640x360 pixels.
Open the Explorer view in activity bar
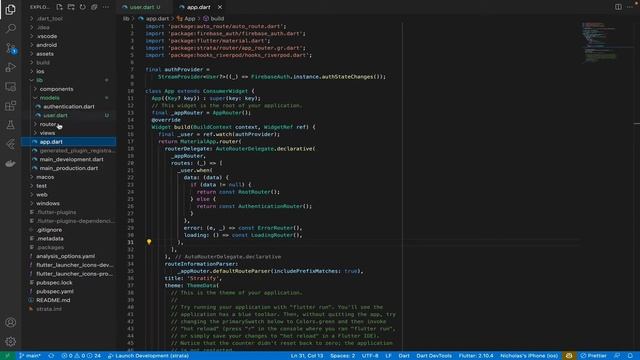point(11,9)
